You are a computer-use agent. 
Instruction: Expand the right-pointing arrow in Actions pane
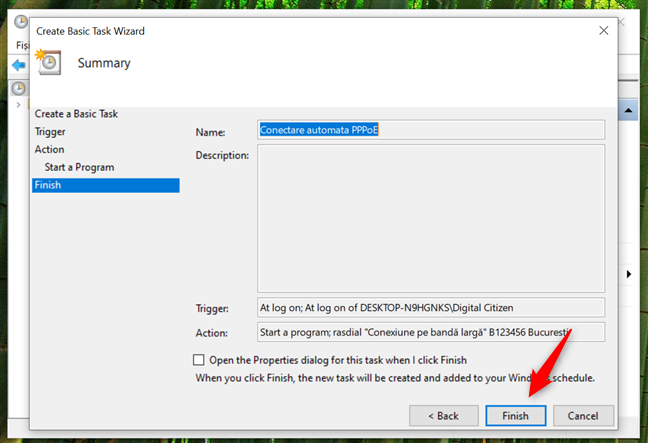(629, 273)
